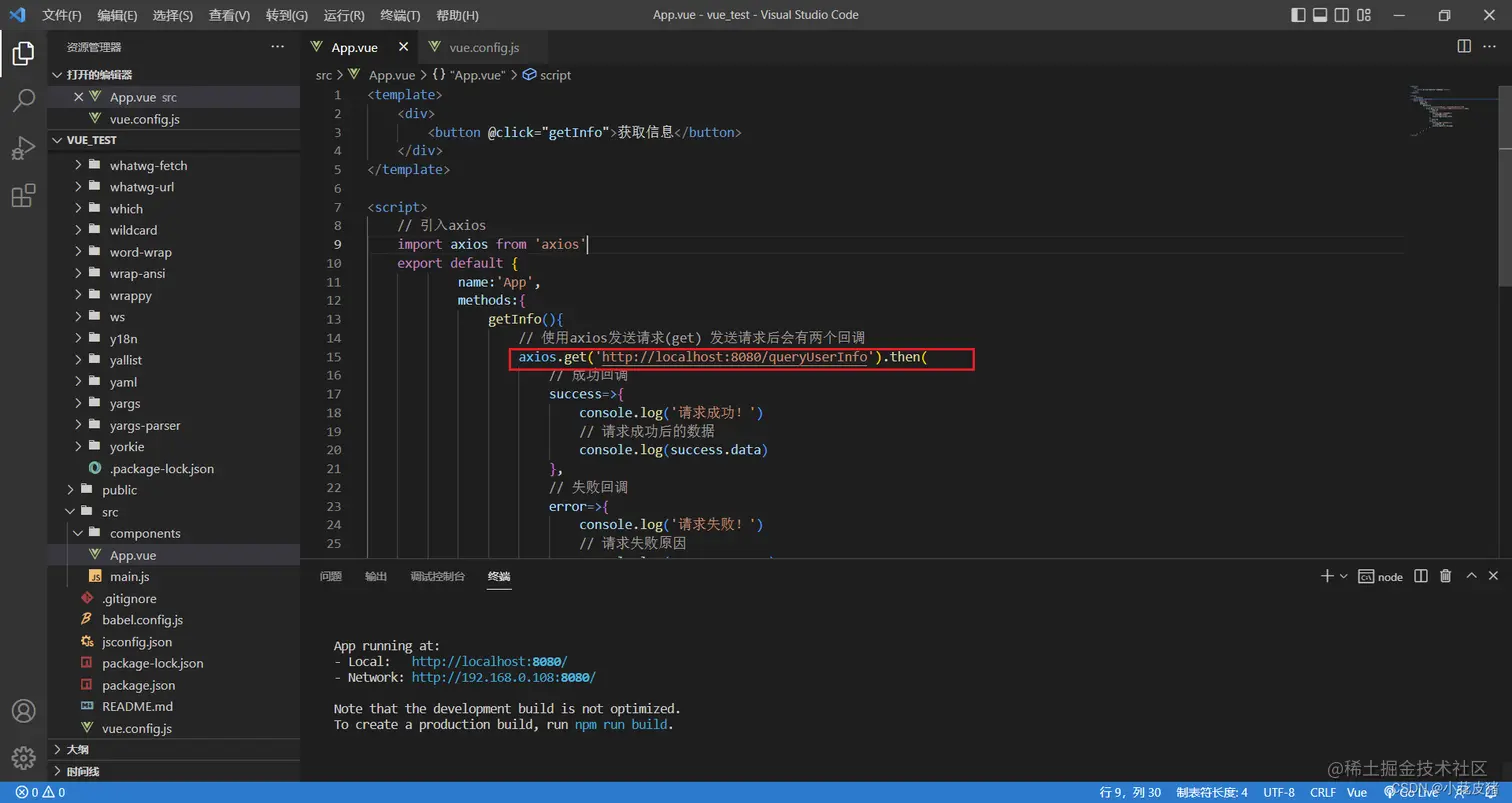The width and height of the screenshot is (1512, 803).
Task: Kill the terminal with trash icon
Action: [x=1445, y=576]
